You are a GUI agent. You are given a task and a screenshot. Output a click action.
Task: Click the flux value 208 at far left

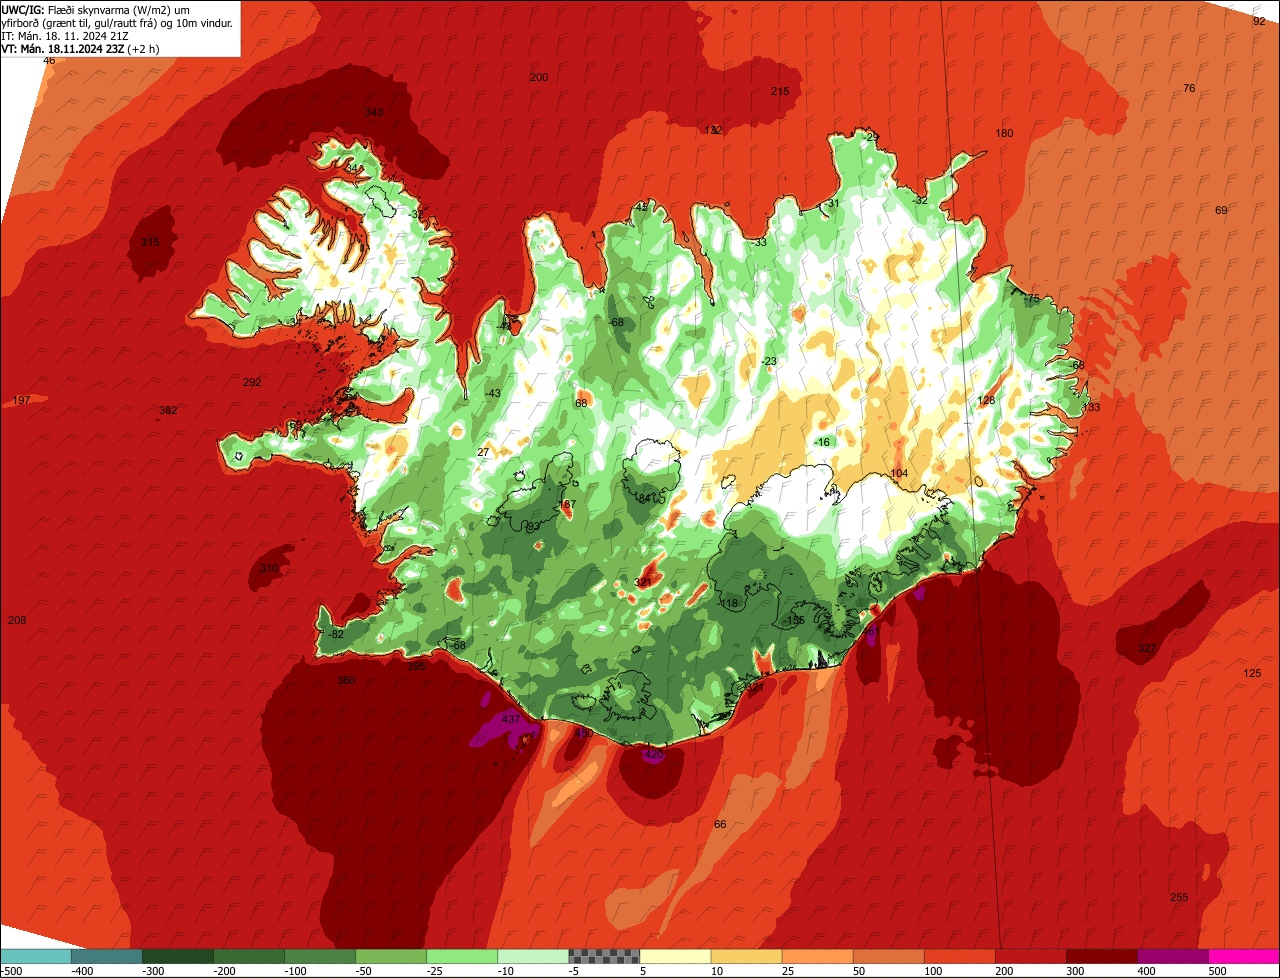[x=17, y=620]
